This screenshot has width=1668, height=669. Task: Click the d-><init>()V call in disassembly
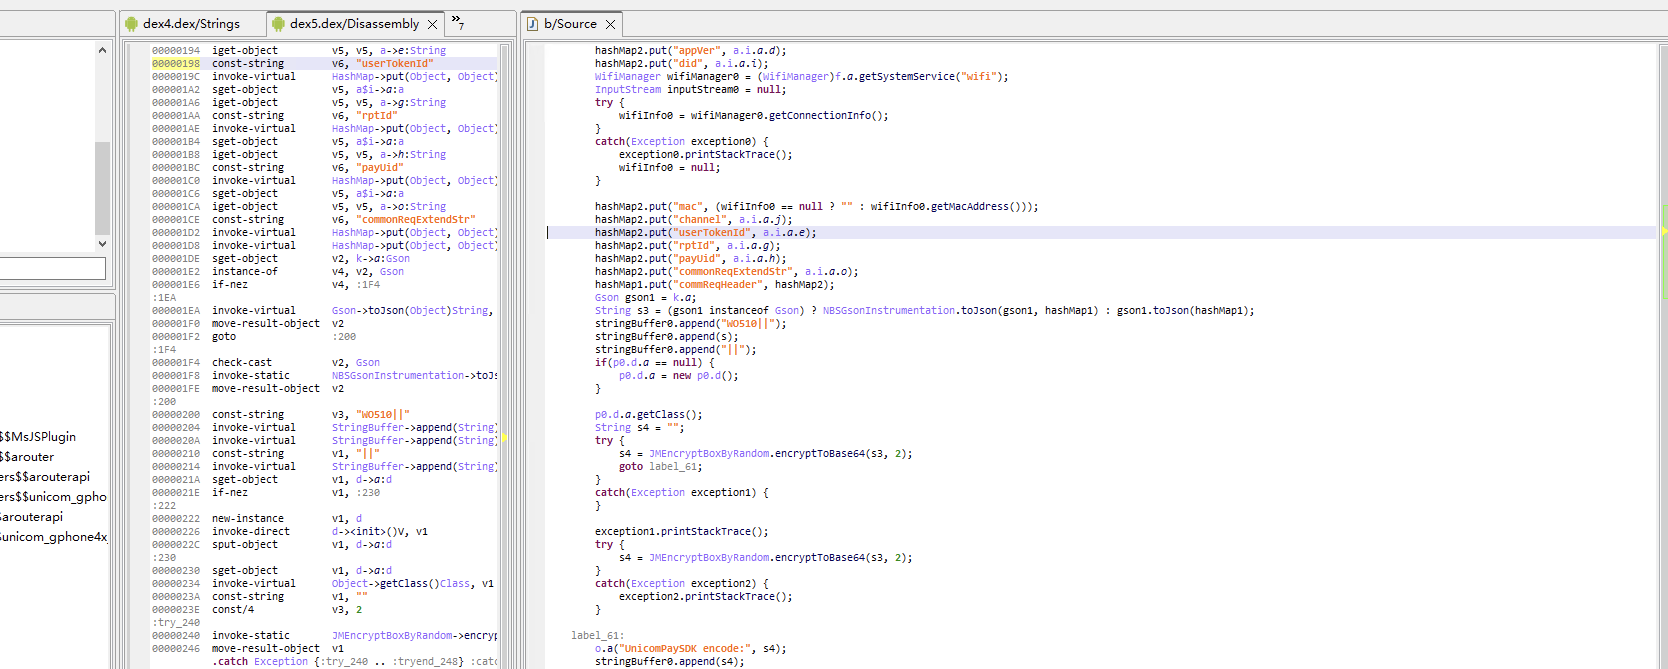[370, 531]
